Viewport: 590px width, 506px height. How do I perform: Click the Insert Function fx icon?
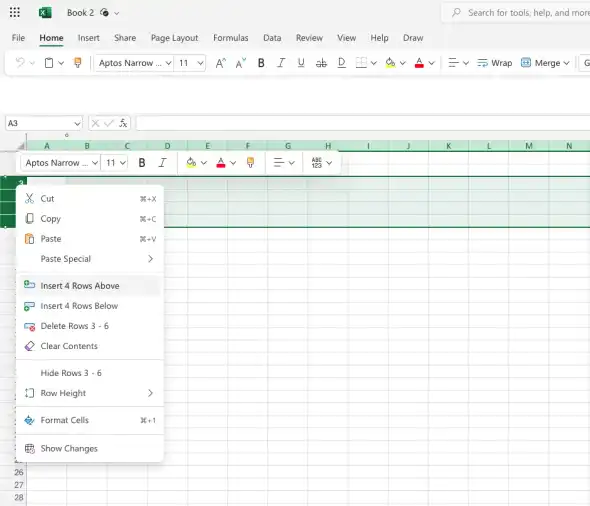[123, 123]
